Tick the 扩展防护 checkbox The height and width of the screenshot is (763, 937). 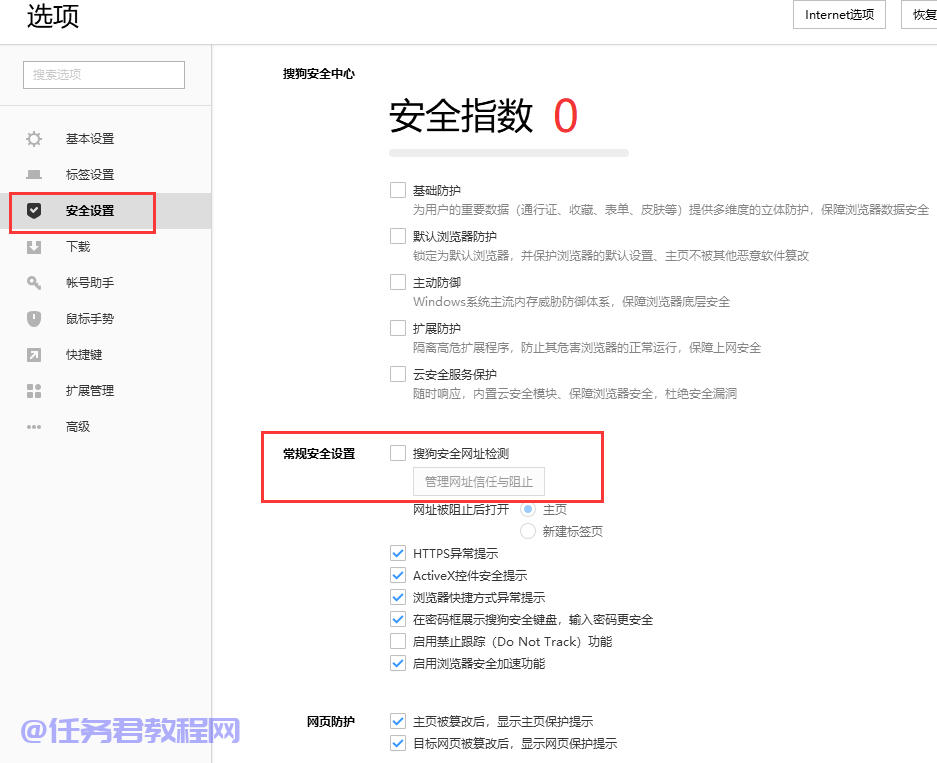click(398, 328)
